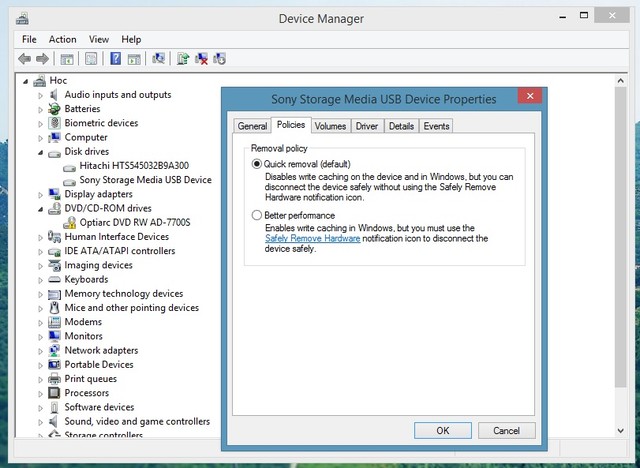This screenshot has width=640, height=468.
Task: Collapse the Disk drives category
Action: [40, 153]
